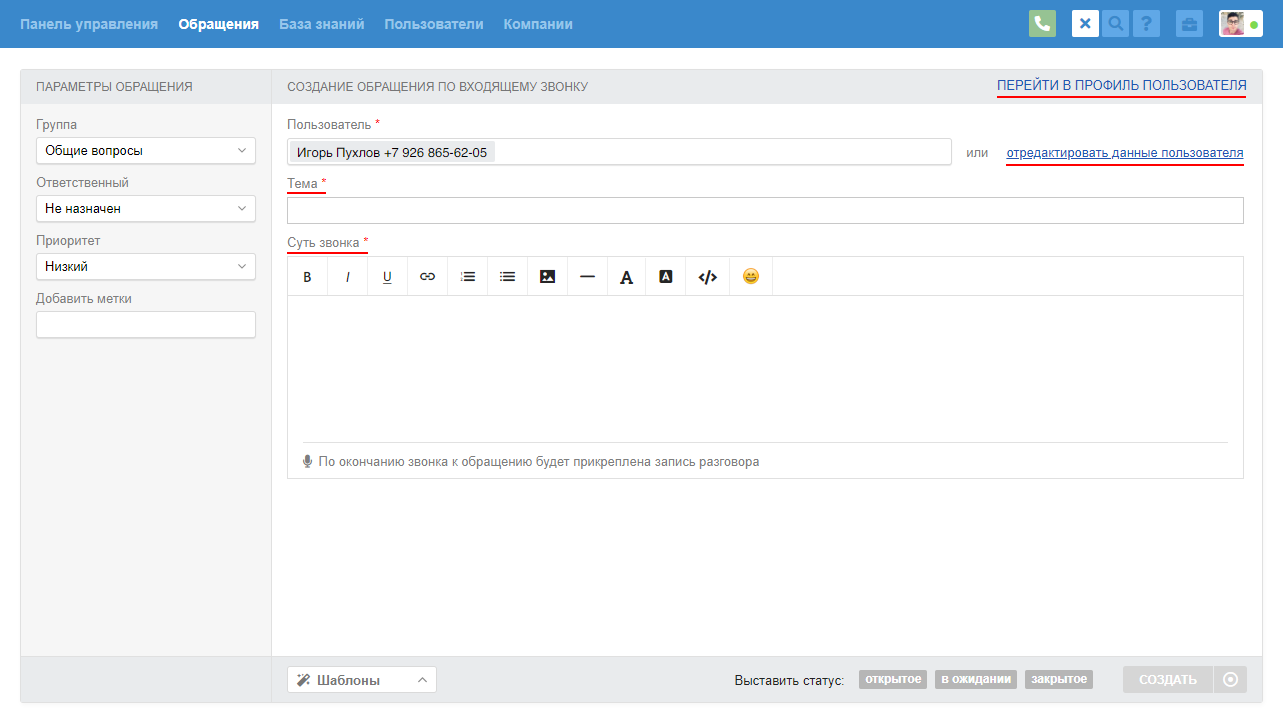Toggle code view in the editor
This screenshot has height=722, width=1284.
[x=707, y=277]
